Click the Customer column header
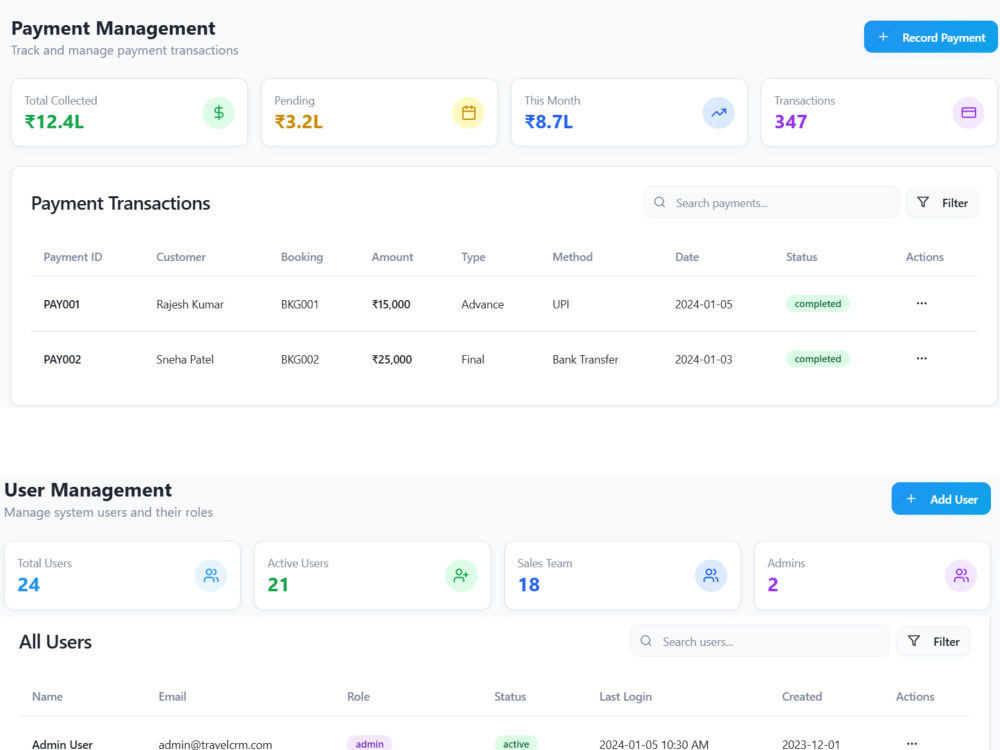1000x750 pixels. 181,257
